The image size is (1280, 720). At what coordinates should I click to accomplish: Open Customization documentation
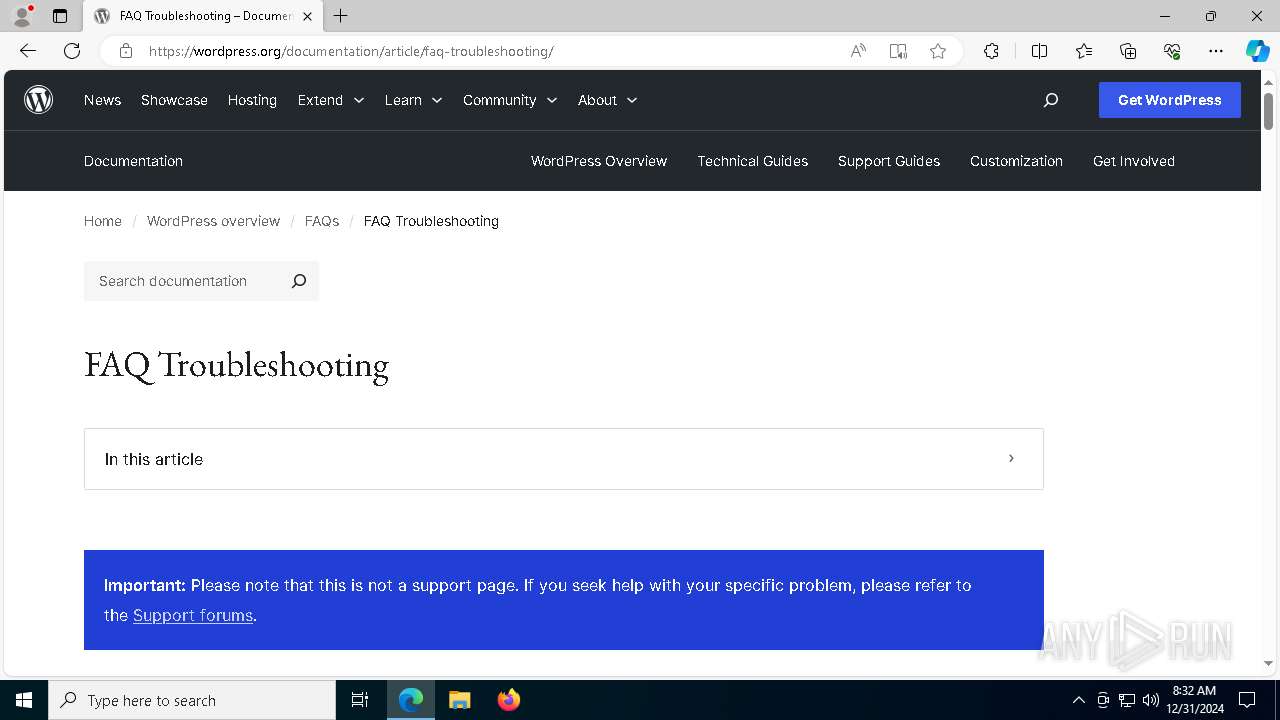click(x=1016, y=161)
